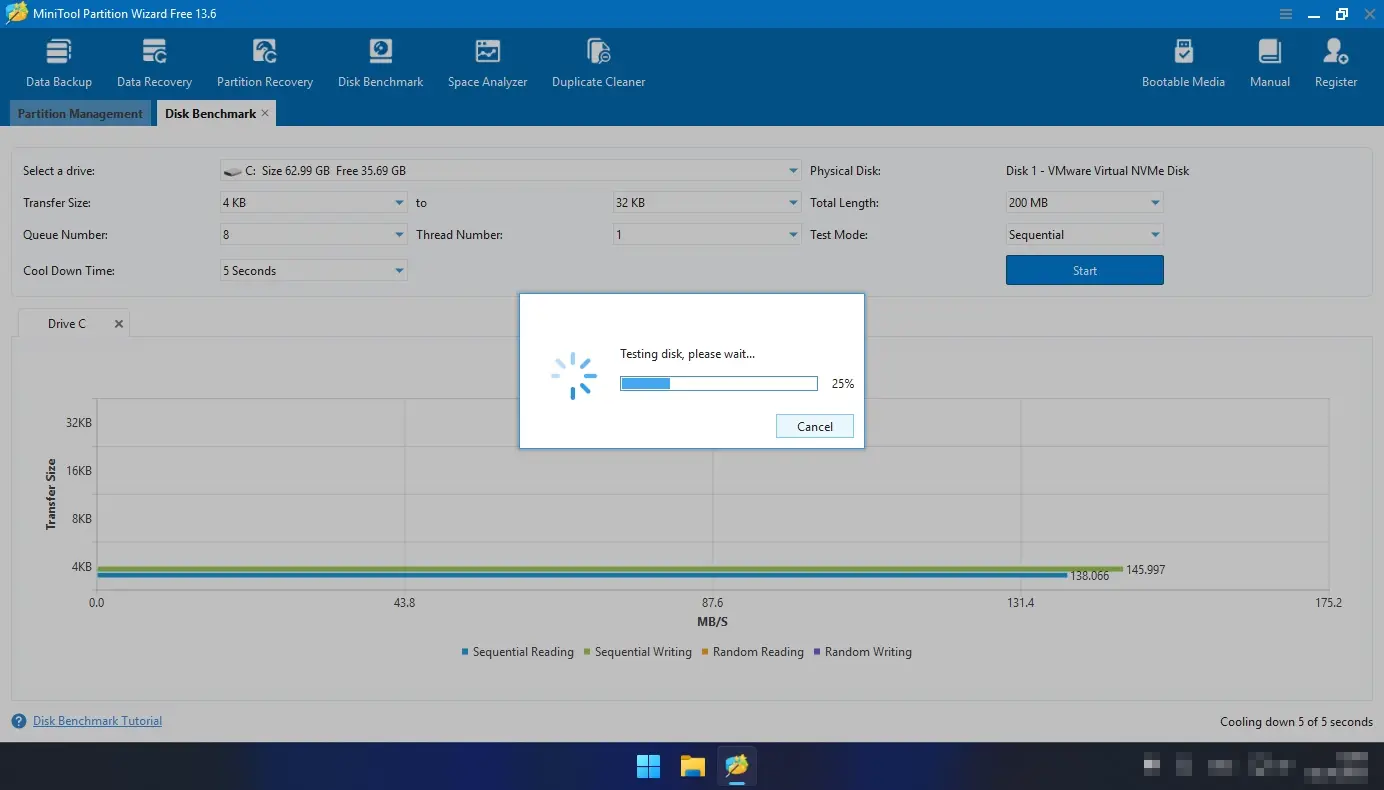
Task: Toggle the Sequential Writing legend swatch
Action: pyautogui.click(x=587, y=652)
